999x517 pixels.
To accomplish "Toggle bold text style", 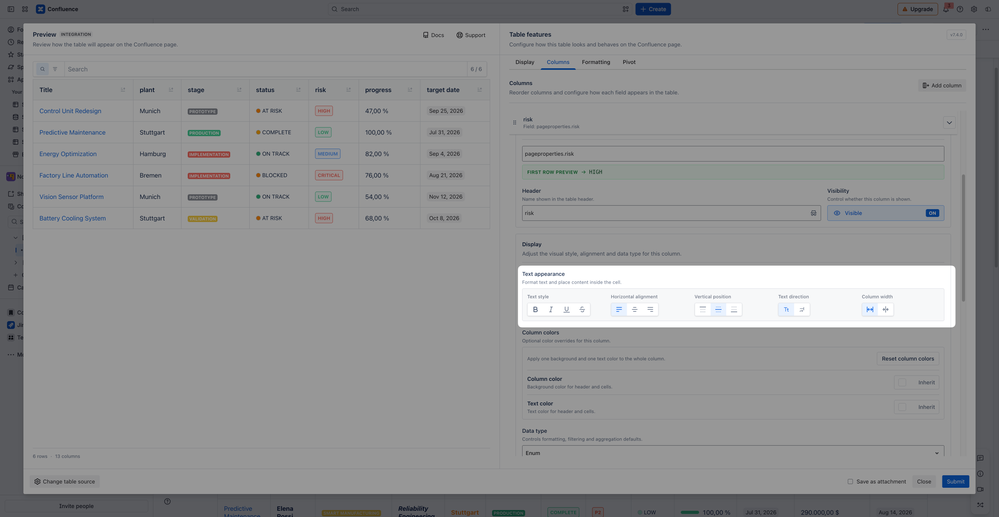I will coord(535,310).
